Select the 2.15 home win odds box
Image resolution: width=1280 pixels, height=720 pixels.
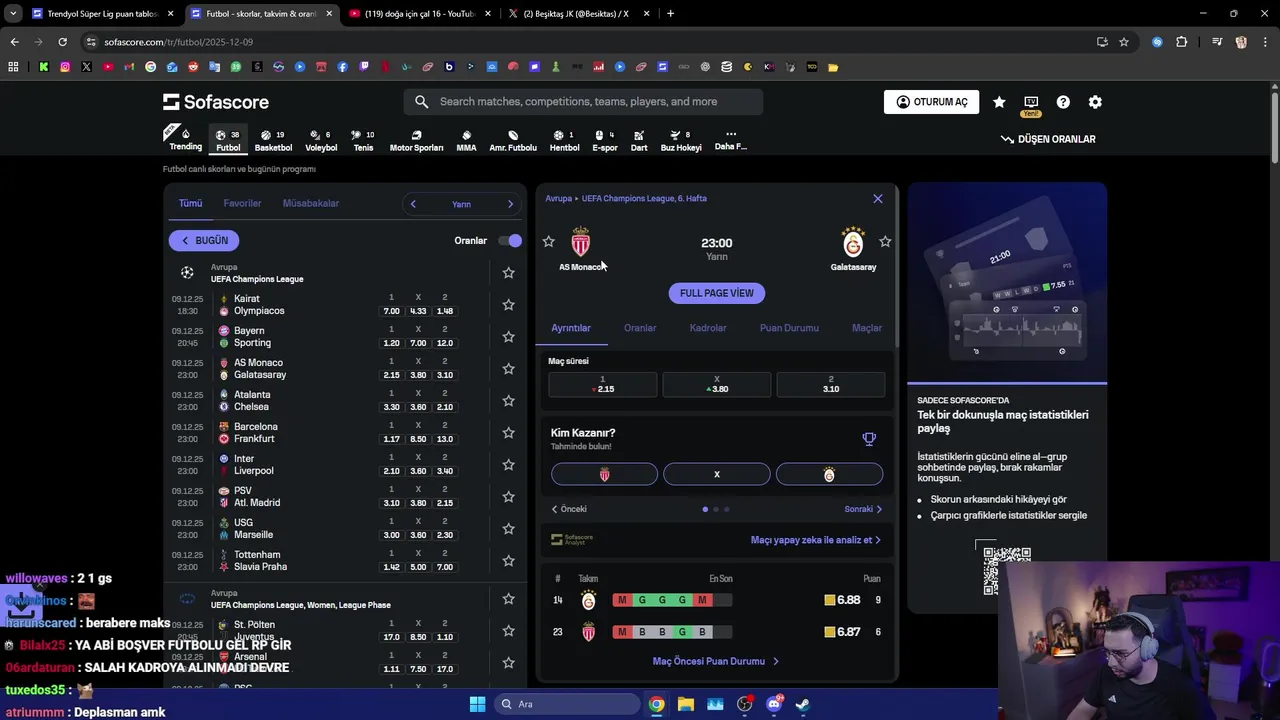pyautogui.click(x=603, y=385)
